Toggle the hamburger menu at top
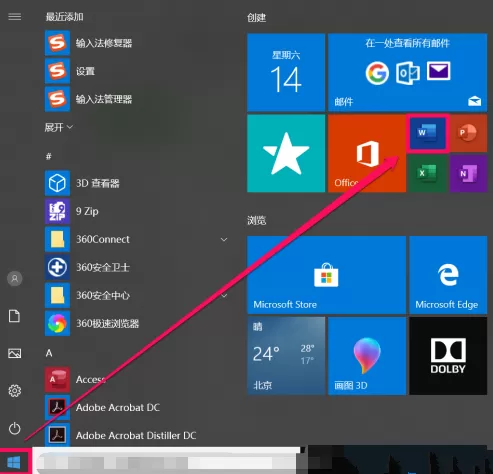The width and height of the screenshot is (493, 474). 15,17
